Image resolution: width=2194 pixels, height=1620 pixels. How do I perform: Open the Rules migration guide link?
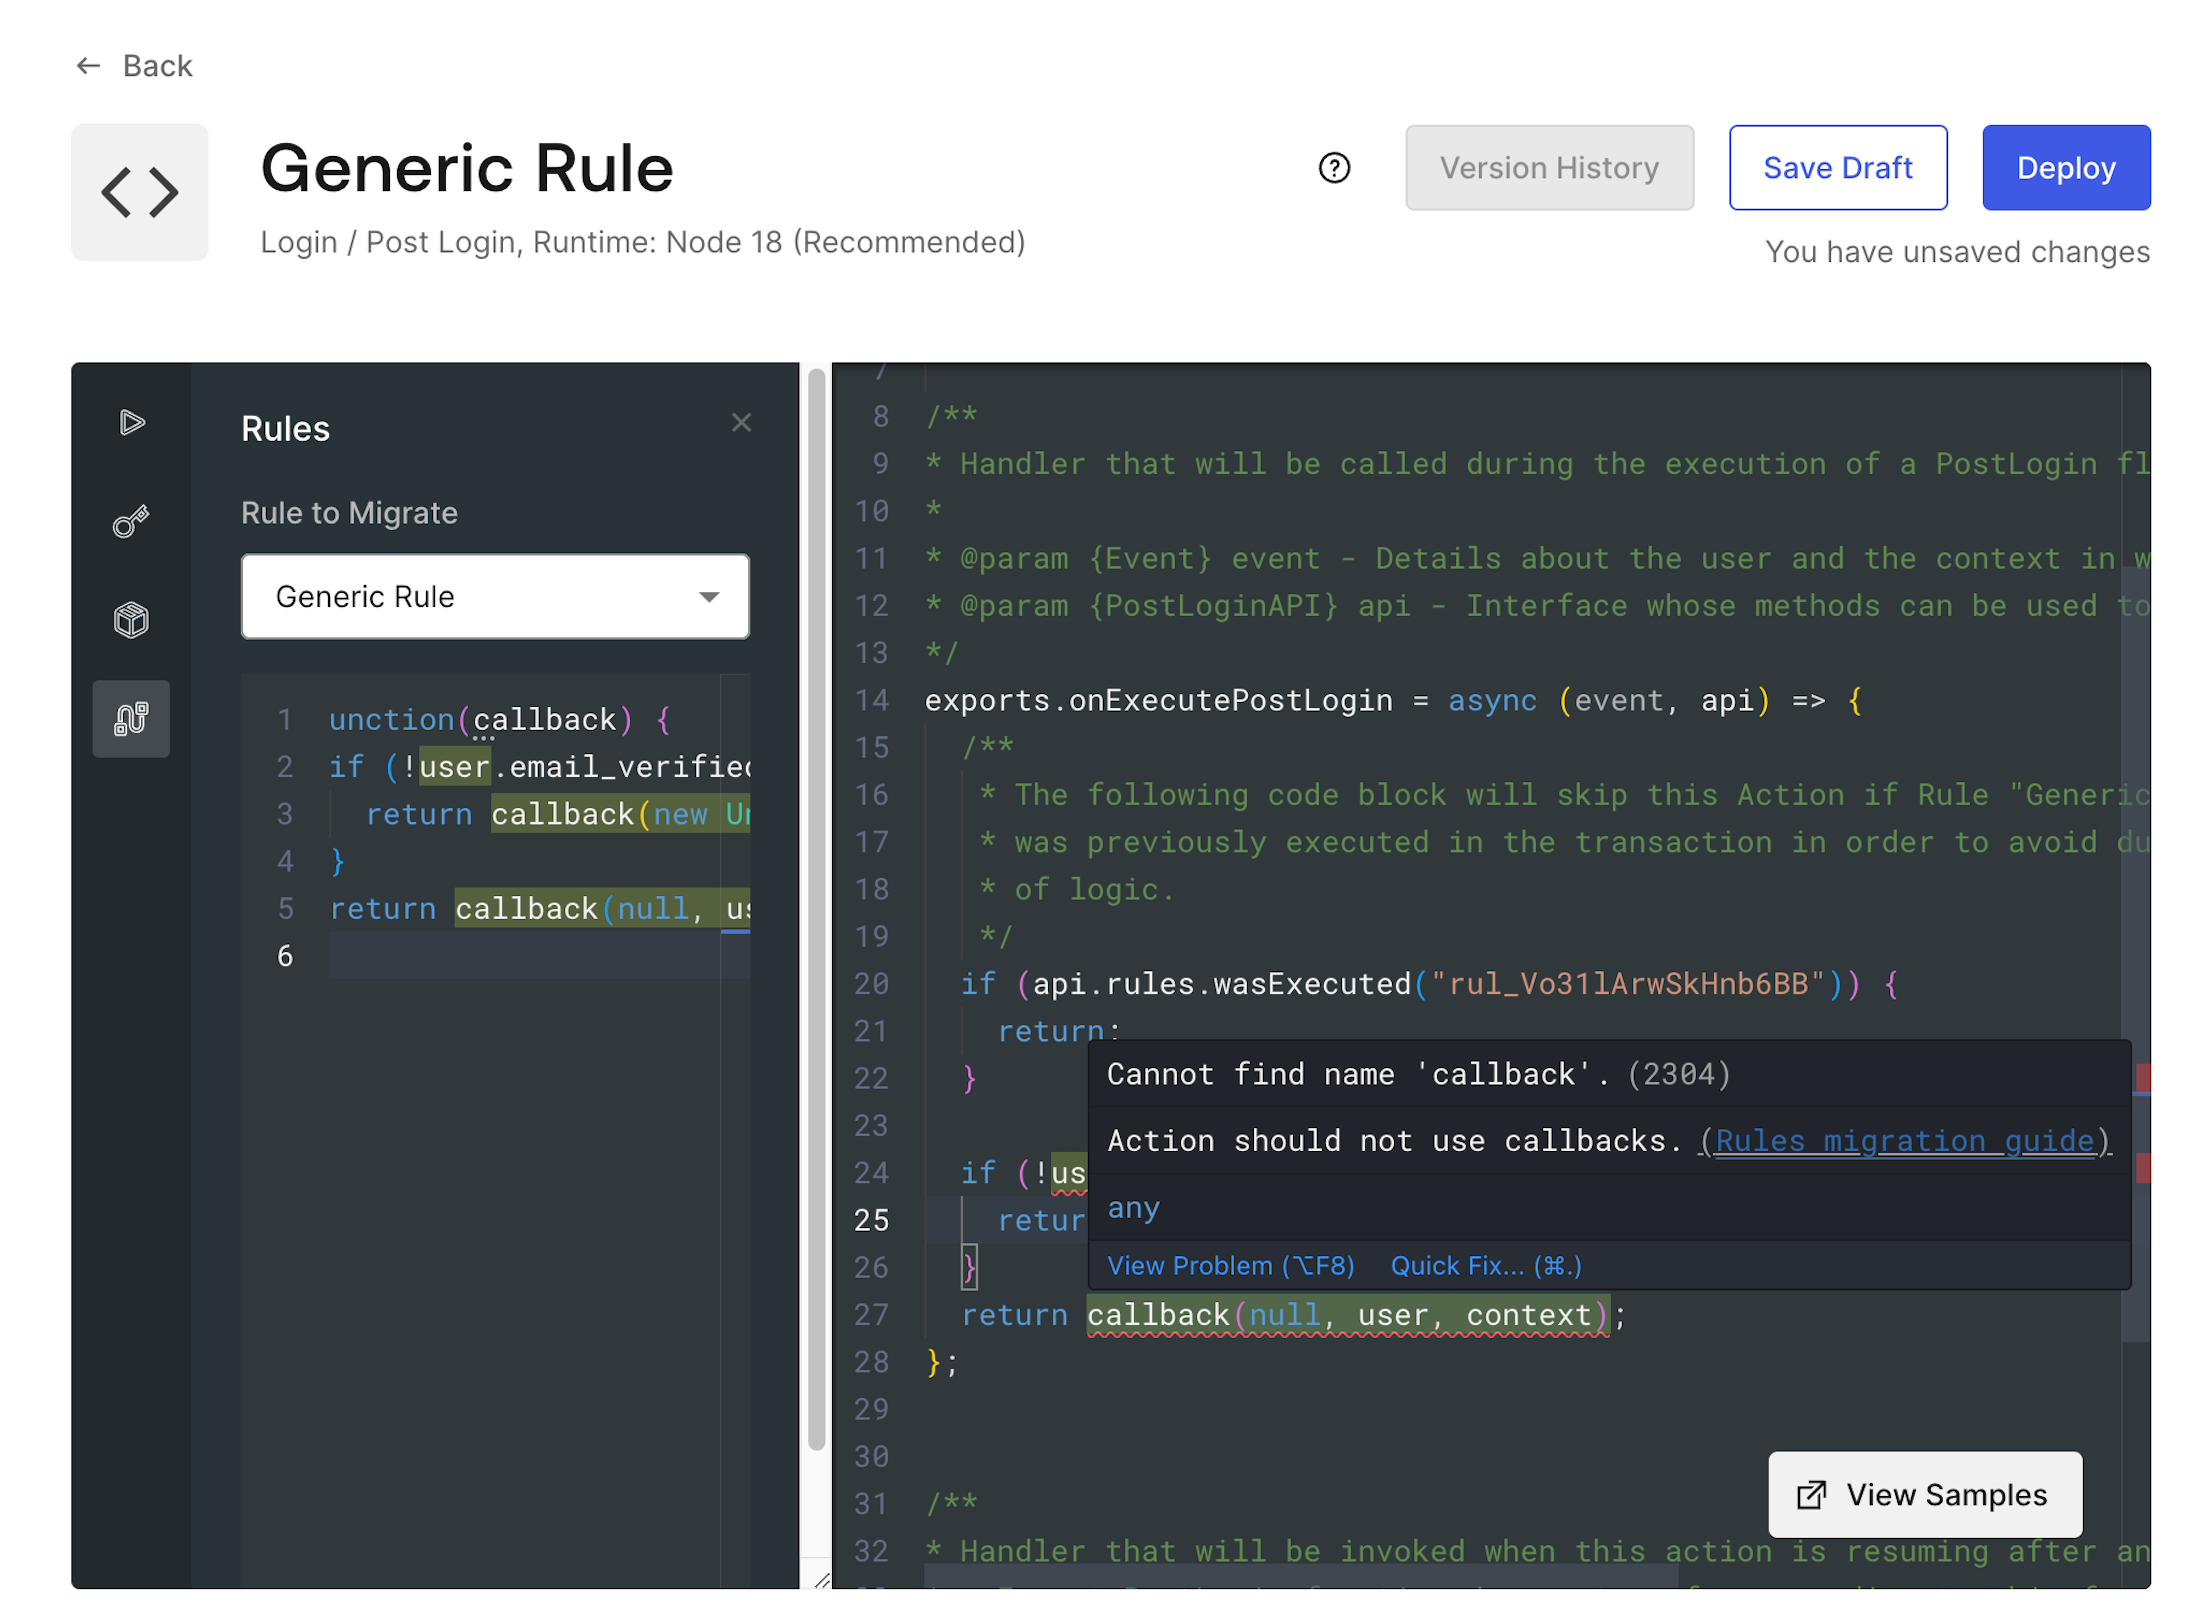click(1904, 1141)
